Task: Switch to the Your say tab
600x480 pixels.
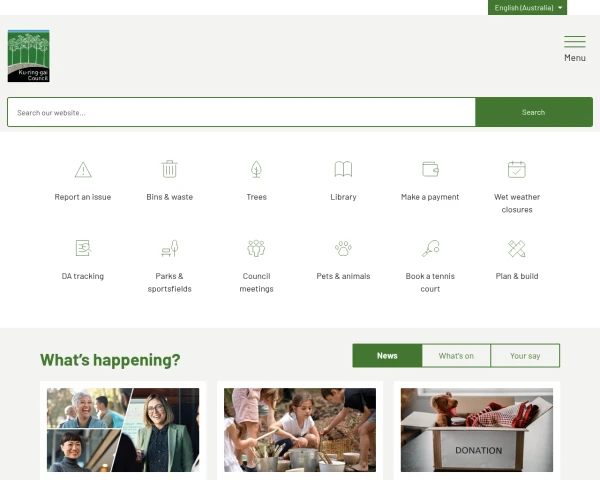Action: tap(525, 356)
